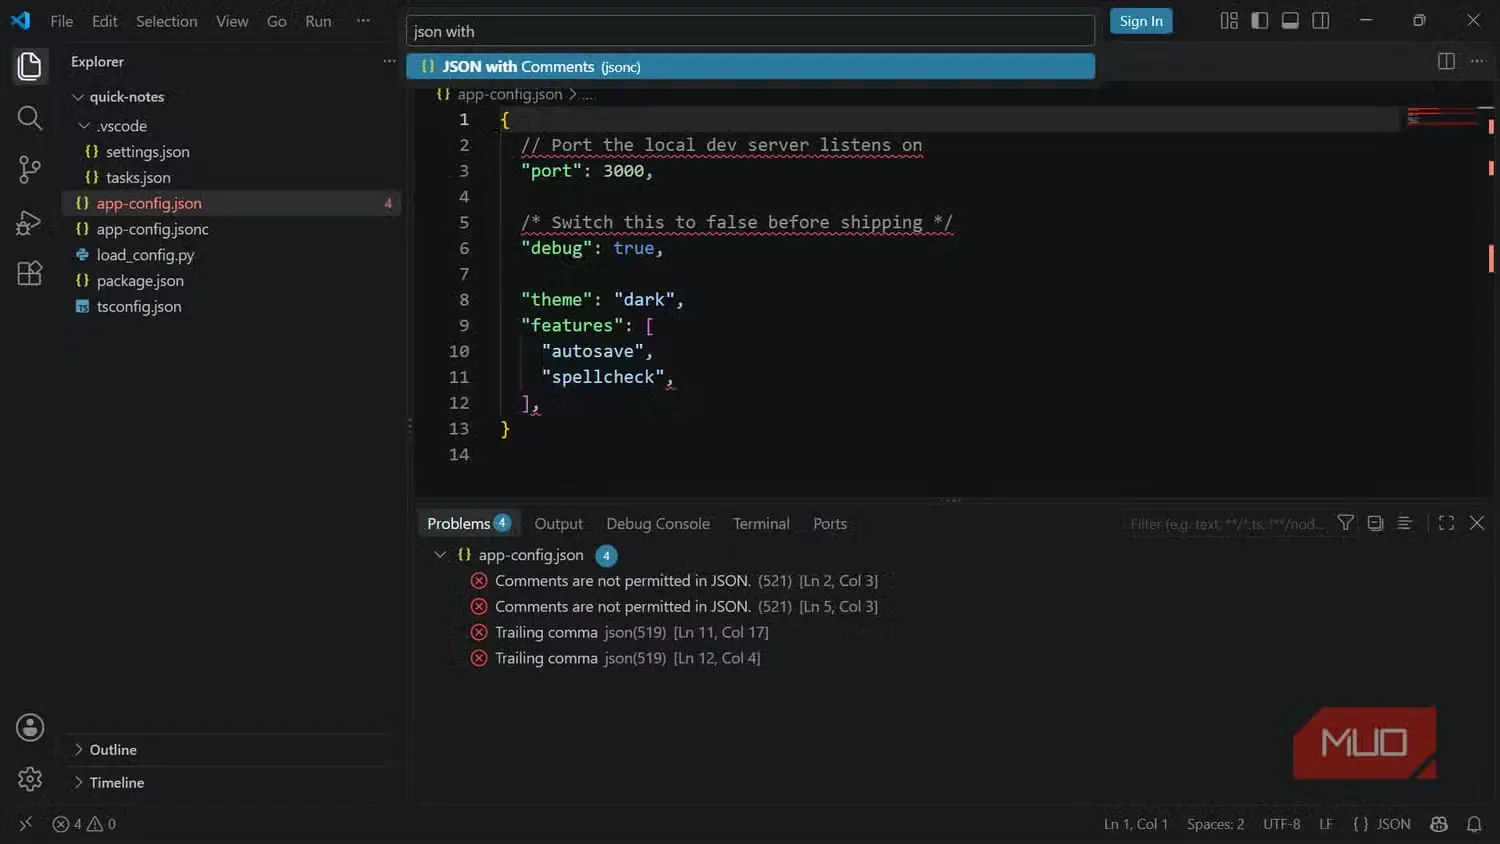Open Customize Layout icon in title bar
Screen dimensions: 1500x844
(1229, 21)
